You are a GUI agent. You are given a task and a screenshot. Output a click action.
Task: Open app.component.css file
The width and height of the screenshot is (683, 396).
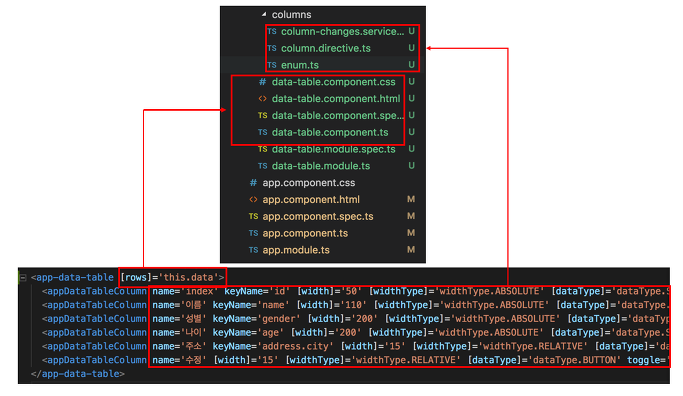click(x=309, y=183)
